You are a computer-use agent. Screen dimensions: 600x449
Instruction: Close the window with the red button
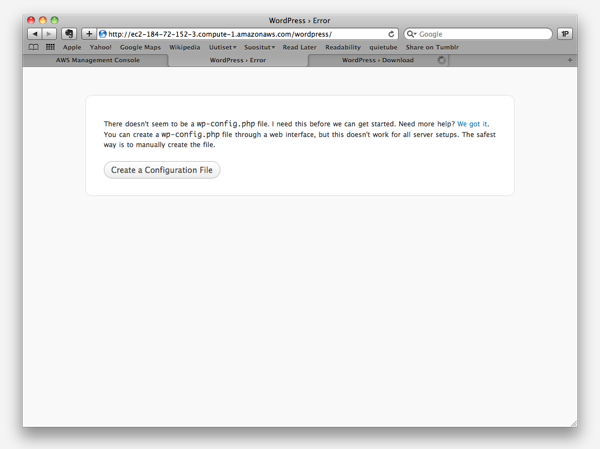[x=31, y=20]
